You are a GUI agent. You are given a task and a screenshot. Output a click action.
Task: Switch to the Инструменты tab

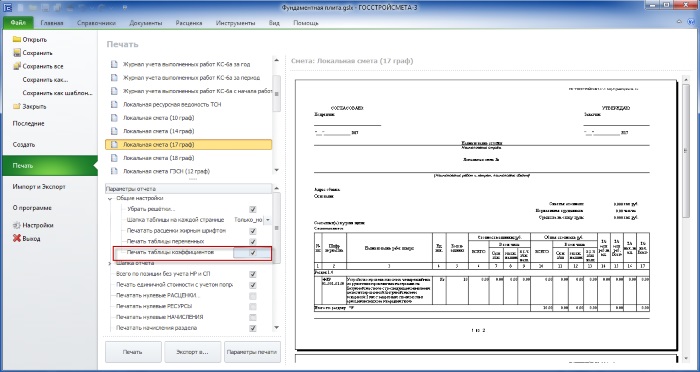tap(235, 23)
